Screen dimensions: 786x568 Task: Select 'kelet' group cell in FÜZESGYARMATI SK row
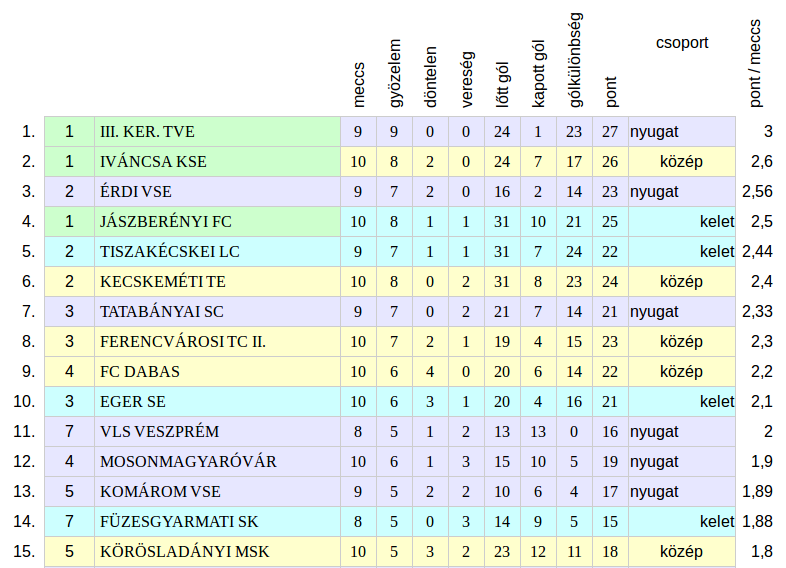[x=682, y=521]
